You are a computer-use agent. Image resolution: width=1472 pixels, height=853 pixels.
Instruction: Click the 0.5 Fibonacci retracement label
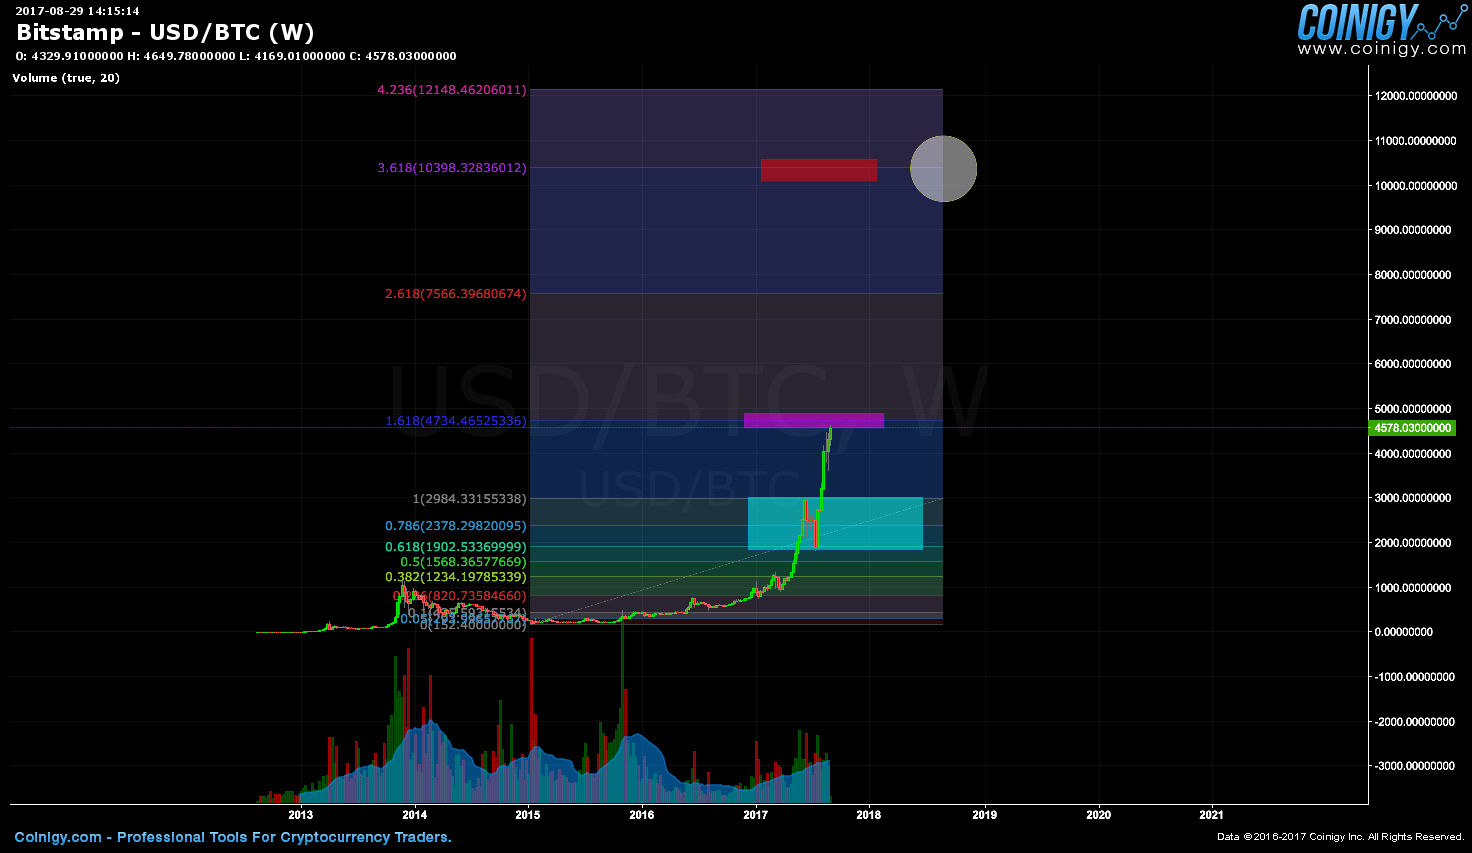462,562
